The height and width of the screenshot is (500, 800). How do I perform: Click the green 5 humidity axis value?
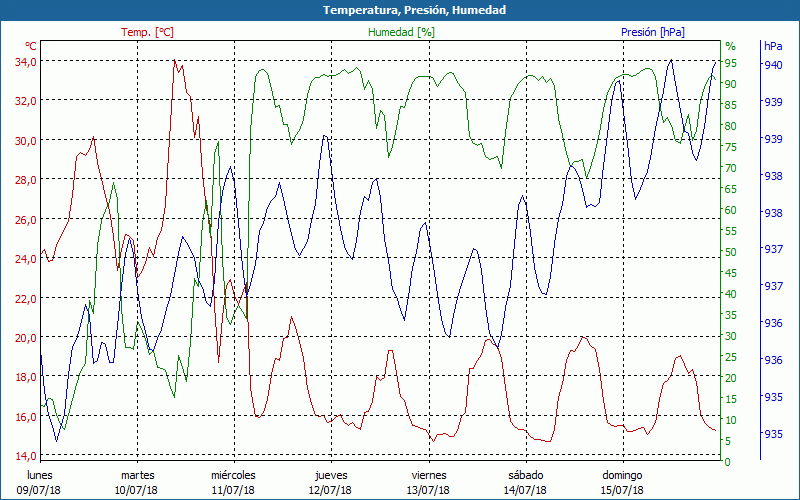click(728, 441)
